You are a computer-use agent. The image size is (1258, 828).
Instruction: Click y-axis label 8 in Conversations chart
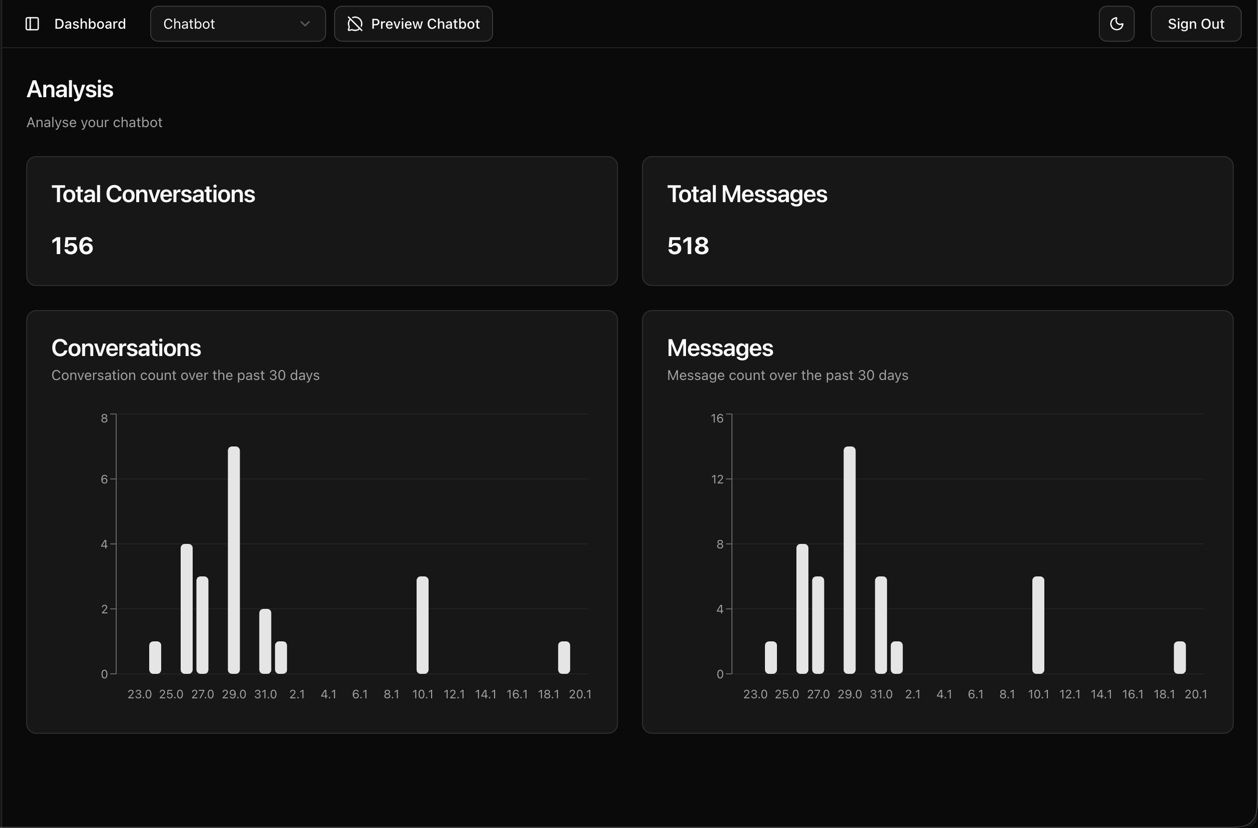coord(104,418)
